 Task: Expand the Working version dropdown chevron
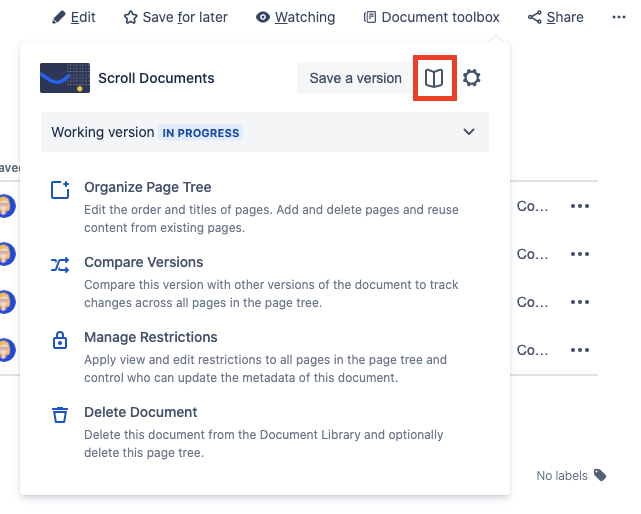point(469,132)
